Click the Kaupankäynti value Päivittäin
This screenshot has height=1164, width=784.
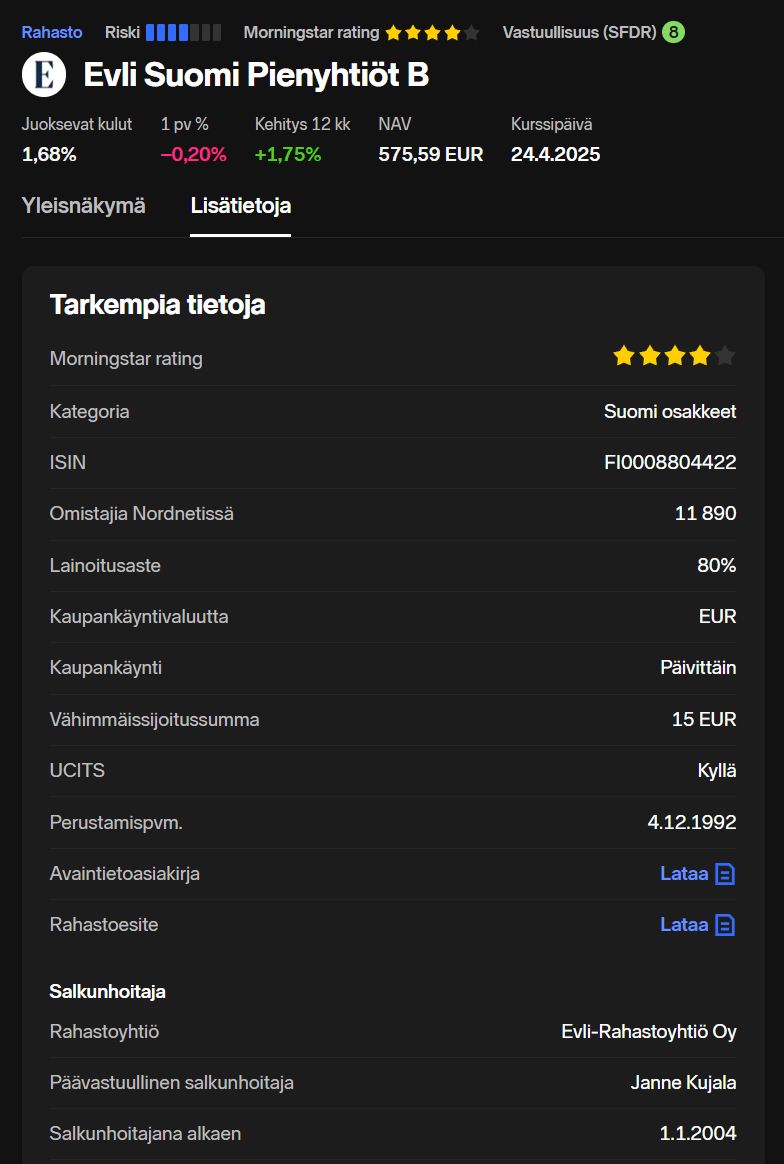tap(699, 668)
